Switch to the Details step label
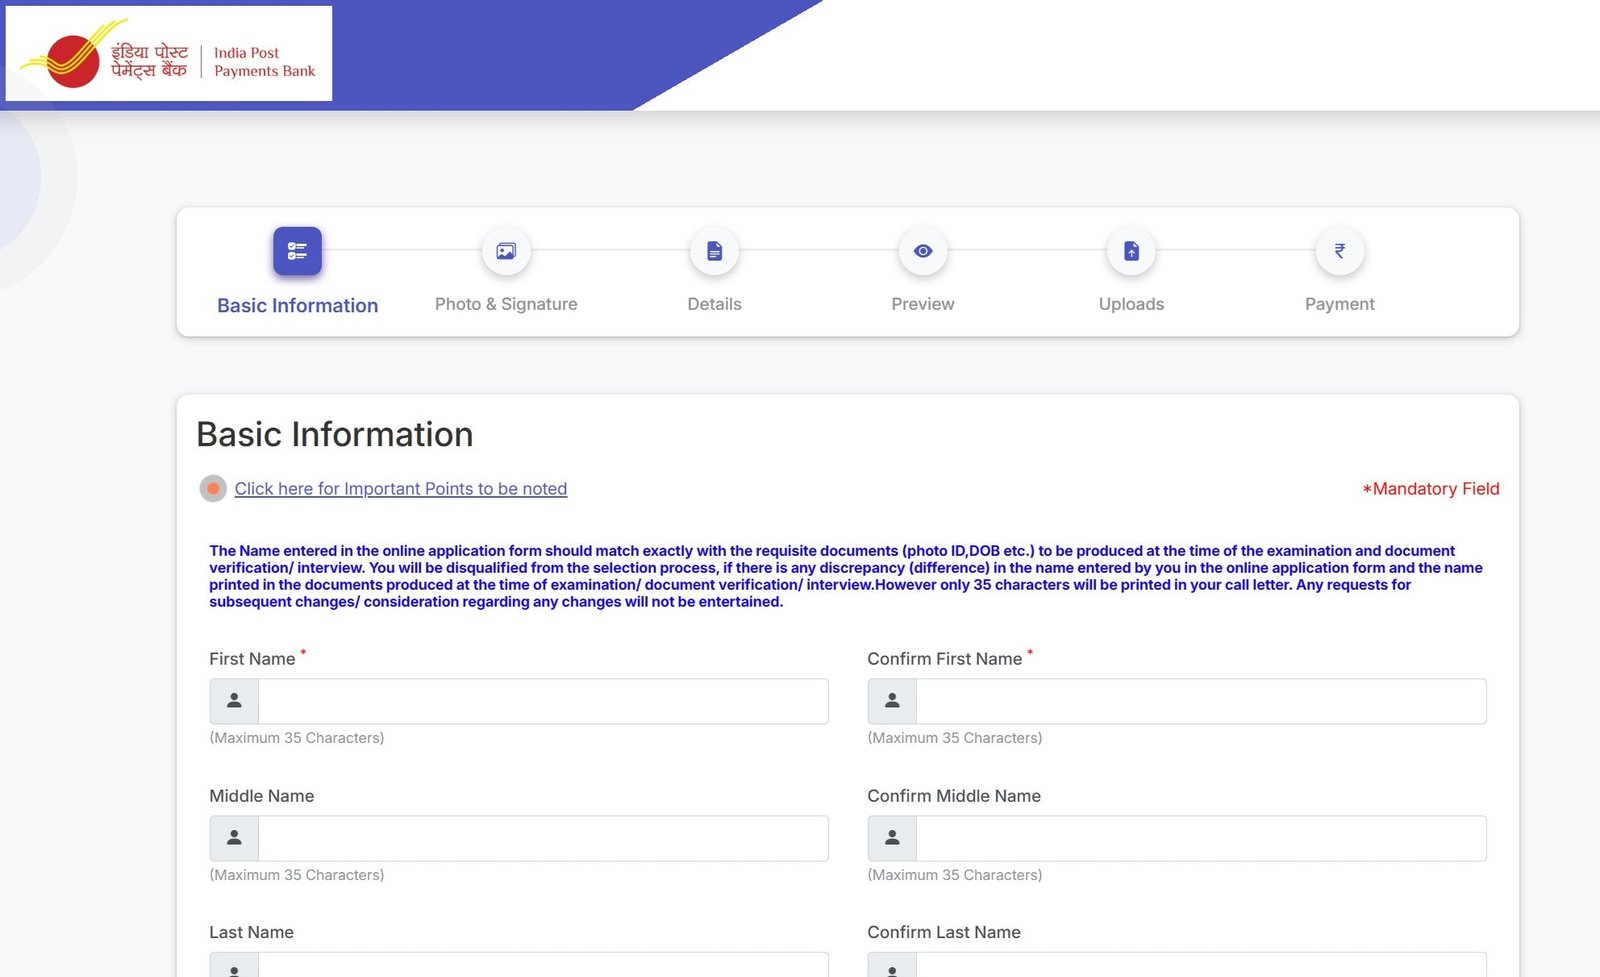 [x=714, y=304]
